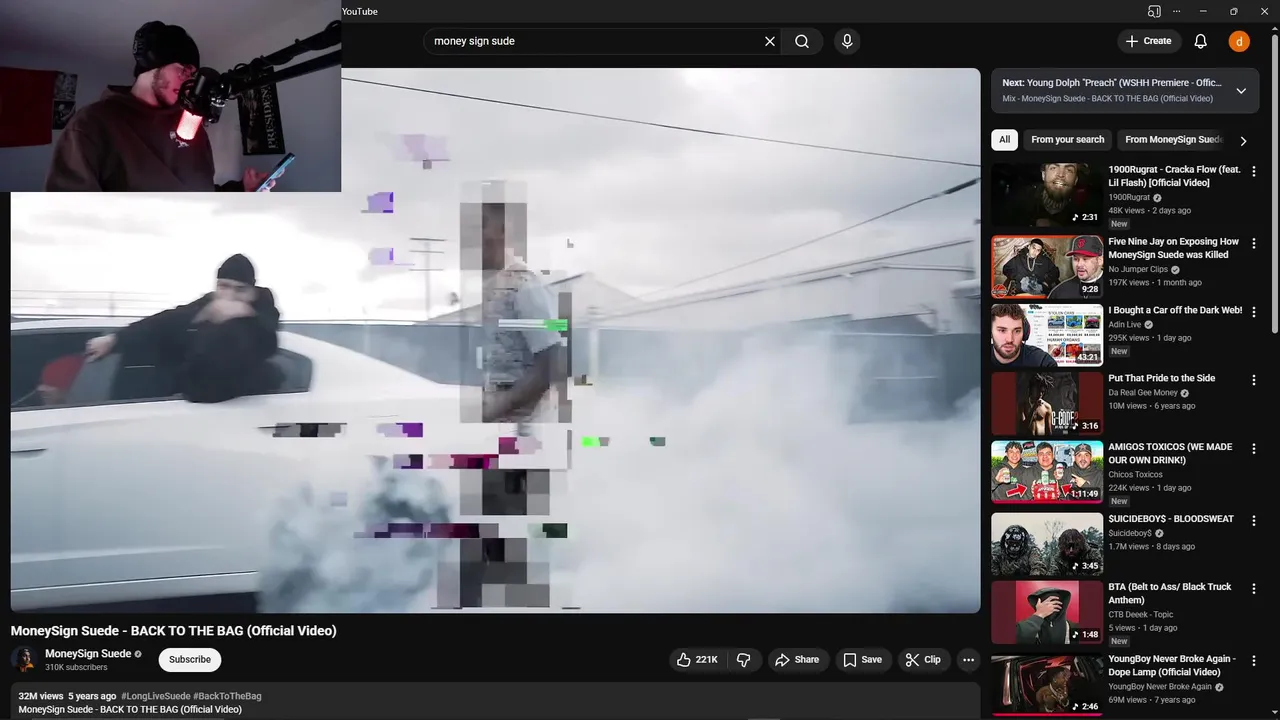Open the I Bought a Car thumbnail

tap(1047, 335)
